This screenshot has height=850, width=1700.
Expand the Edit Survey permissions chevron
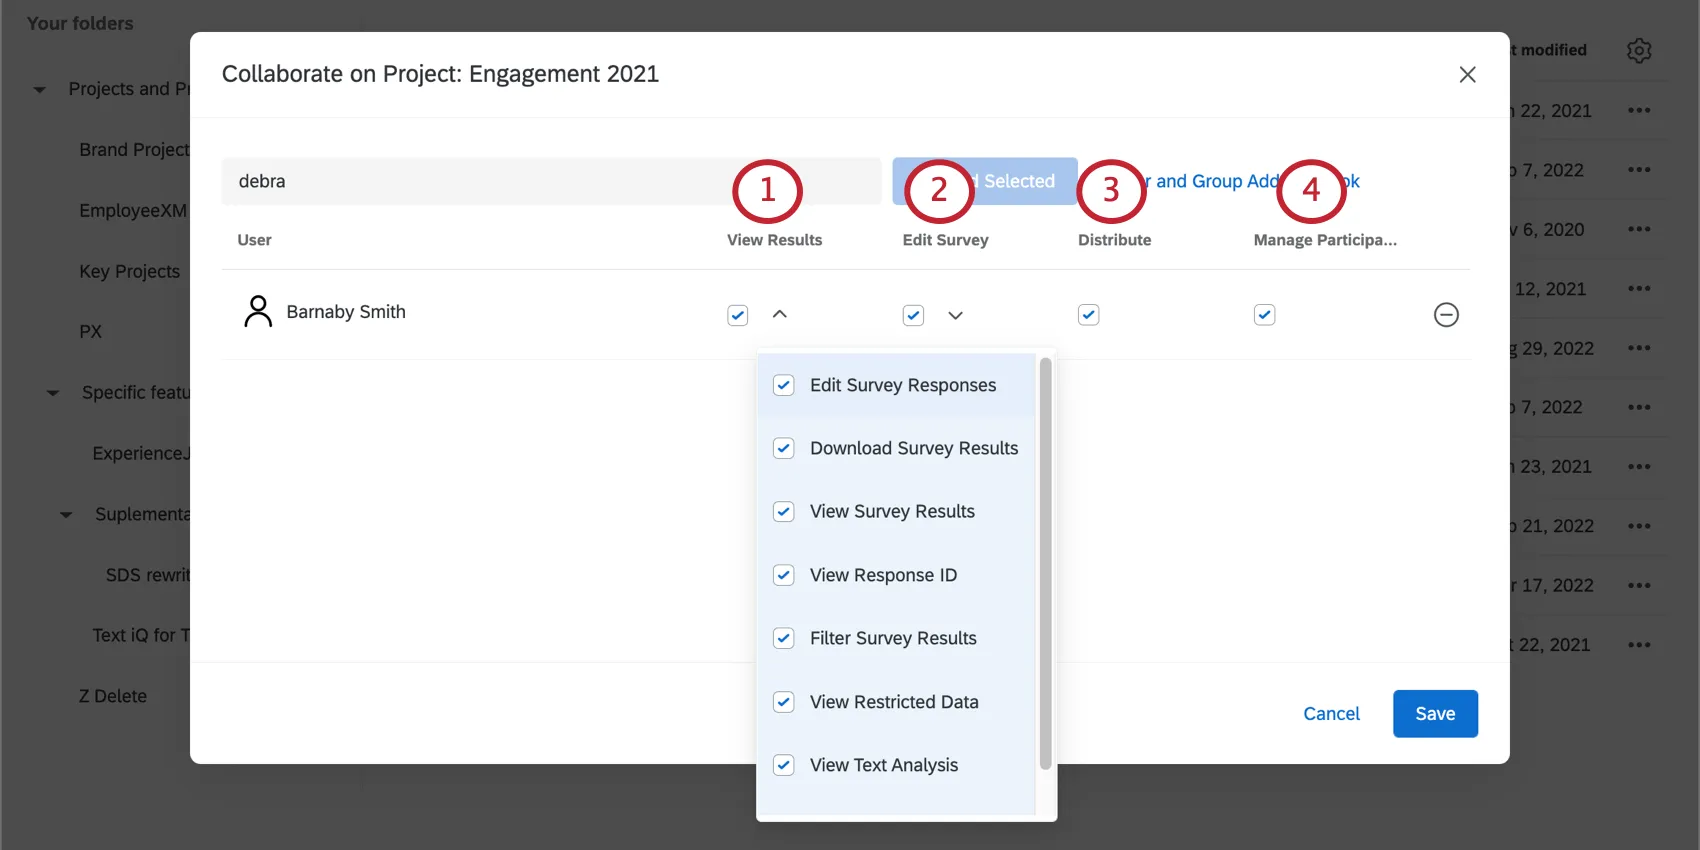click(955, 315)
